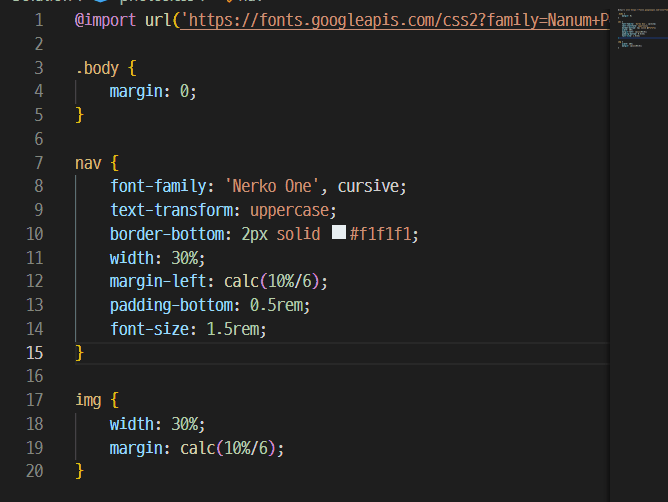This screenshot has height=502, width=668.
Task: Click line number 1 in the gutter
Action: coord(39,20)
